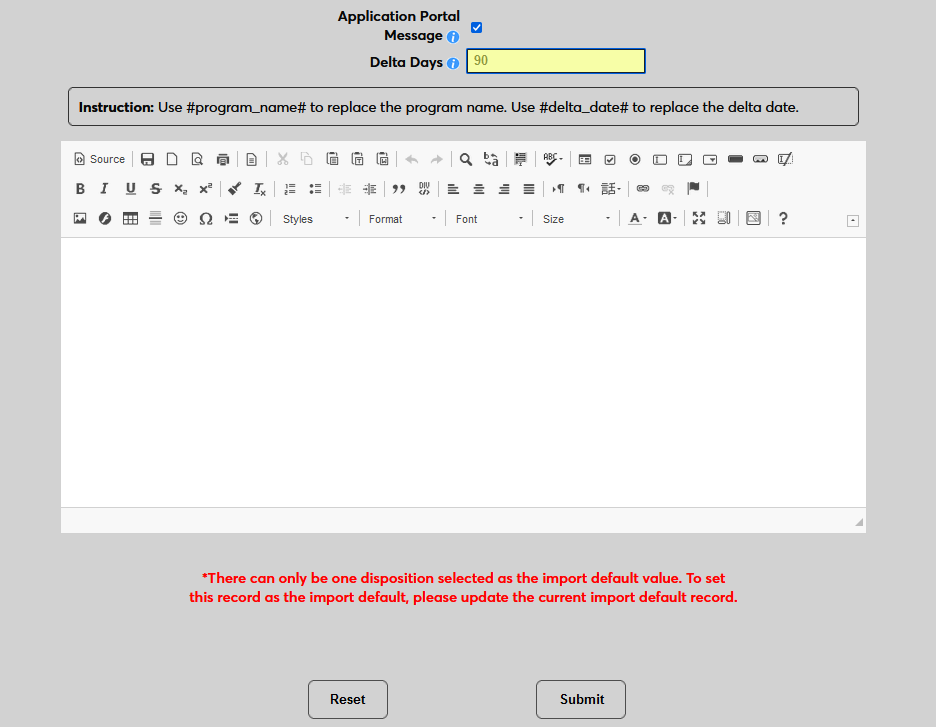The width and height of the screenshot is (936, 727).
Task: Open the Size dropdown
Action: click(x=575, y=219)
